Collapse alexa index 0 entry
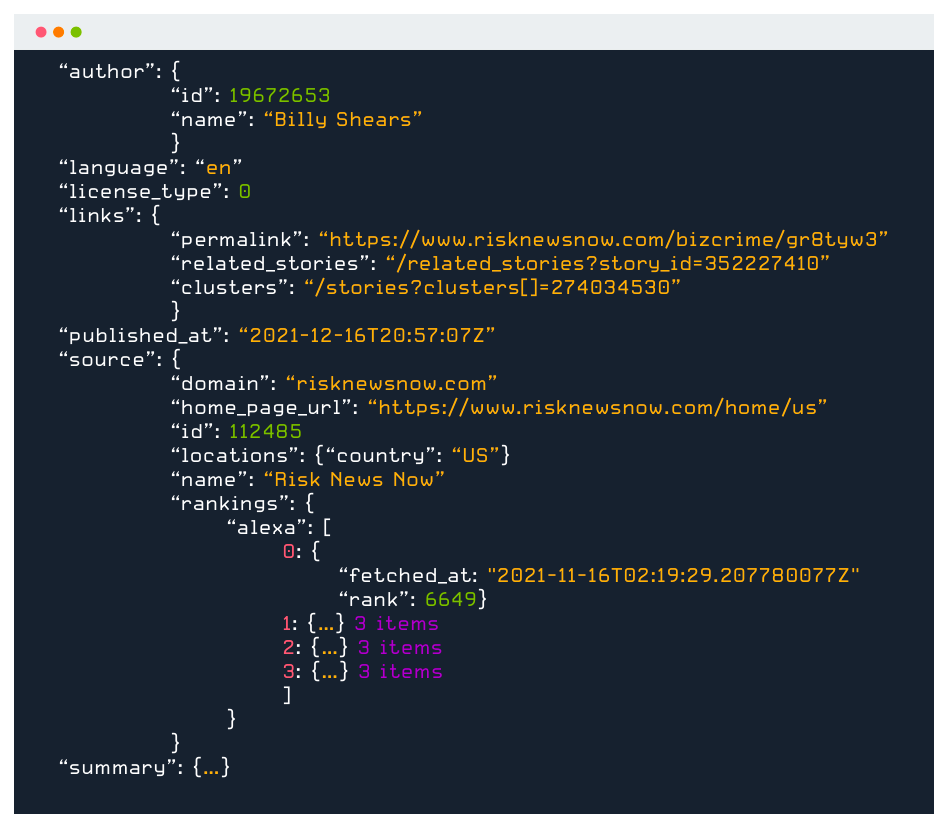 coord(289,551)
